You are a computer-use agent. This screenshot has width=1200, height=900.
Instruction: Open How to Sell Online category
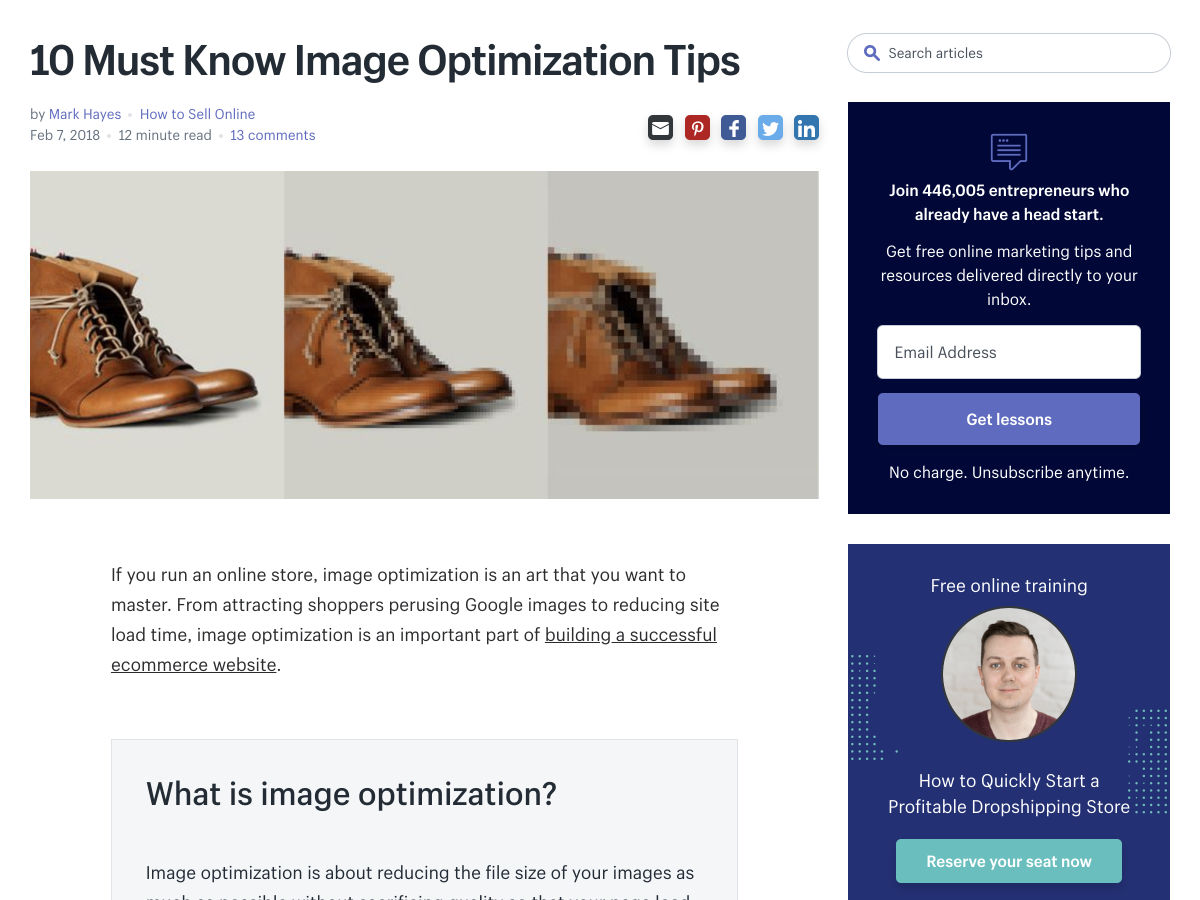[197, 114]
